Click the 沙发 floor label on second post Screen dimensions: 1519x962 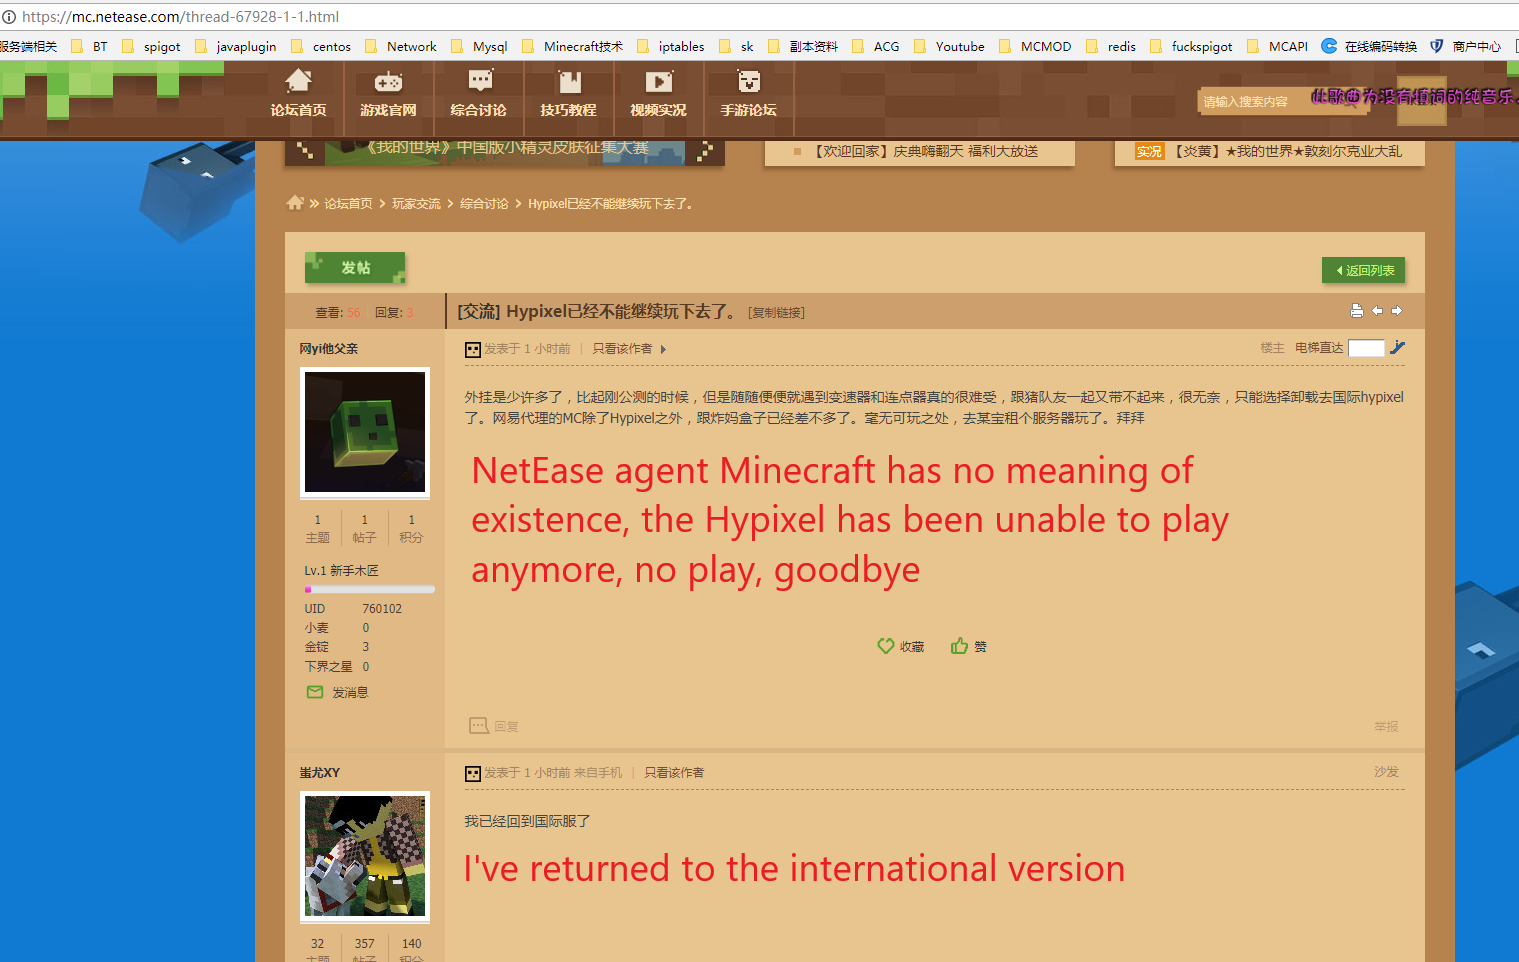(1386, 772)
